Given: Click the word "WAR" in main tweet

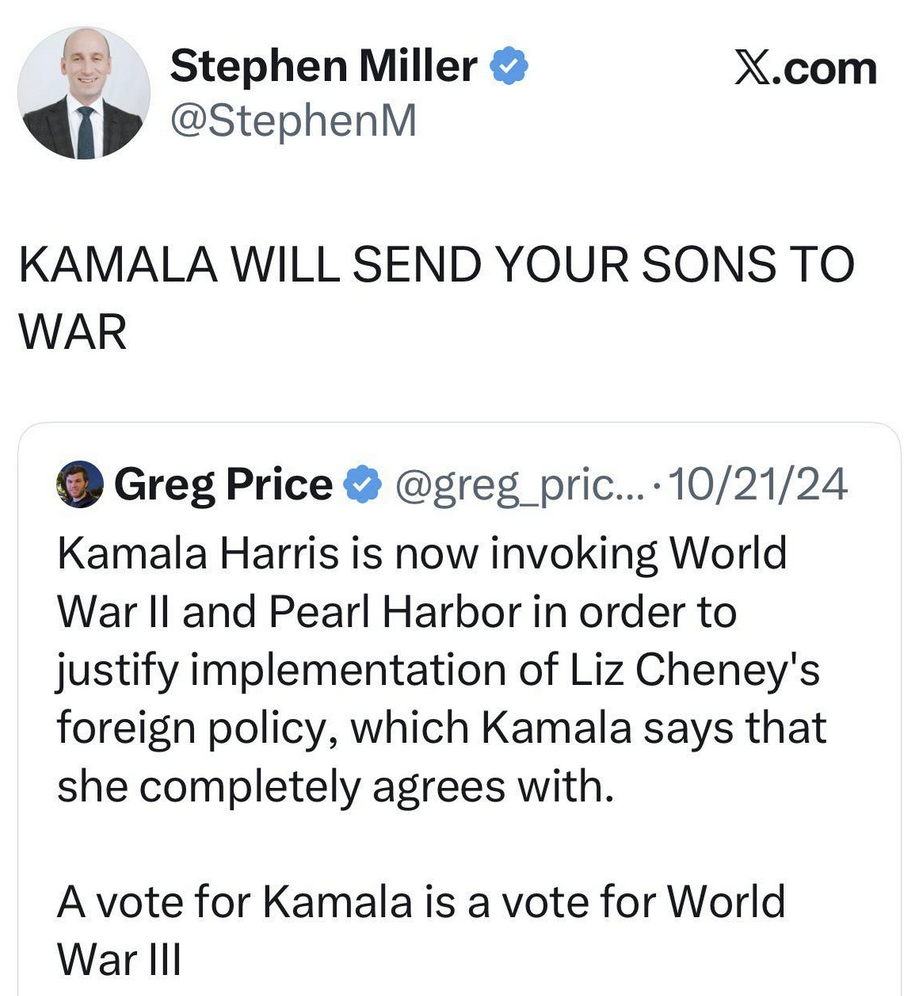Looking at the screenshot, I should pyautogui.click(x=74, y=333).
